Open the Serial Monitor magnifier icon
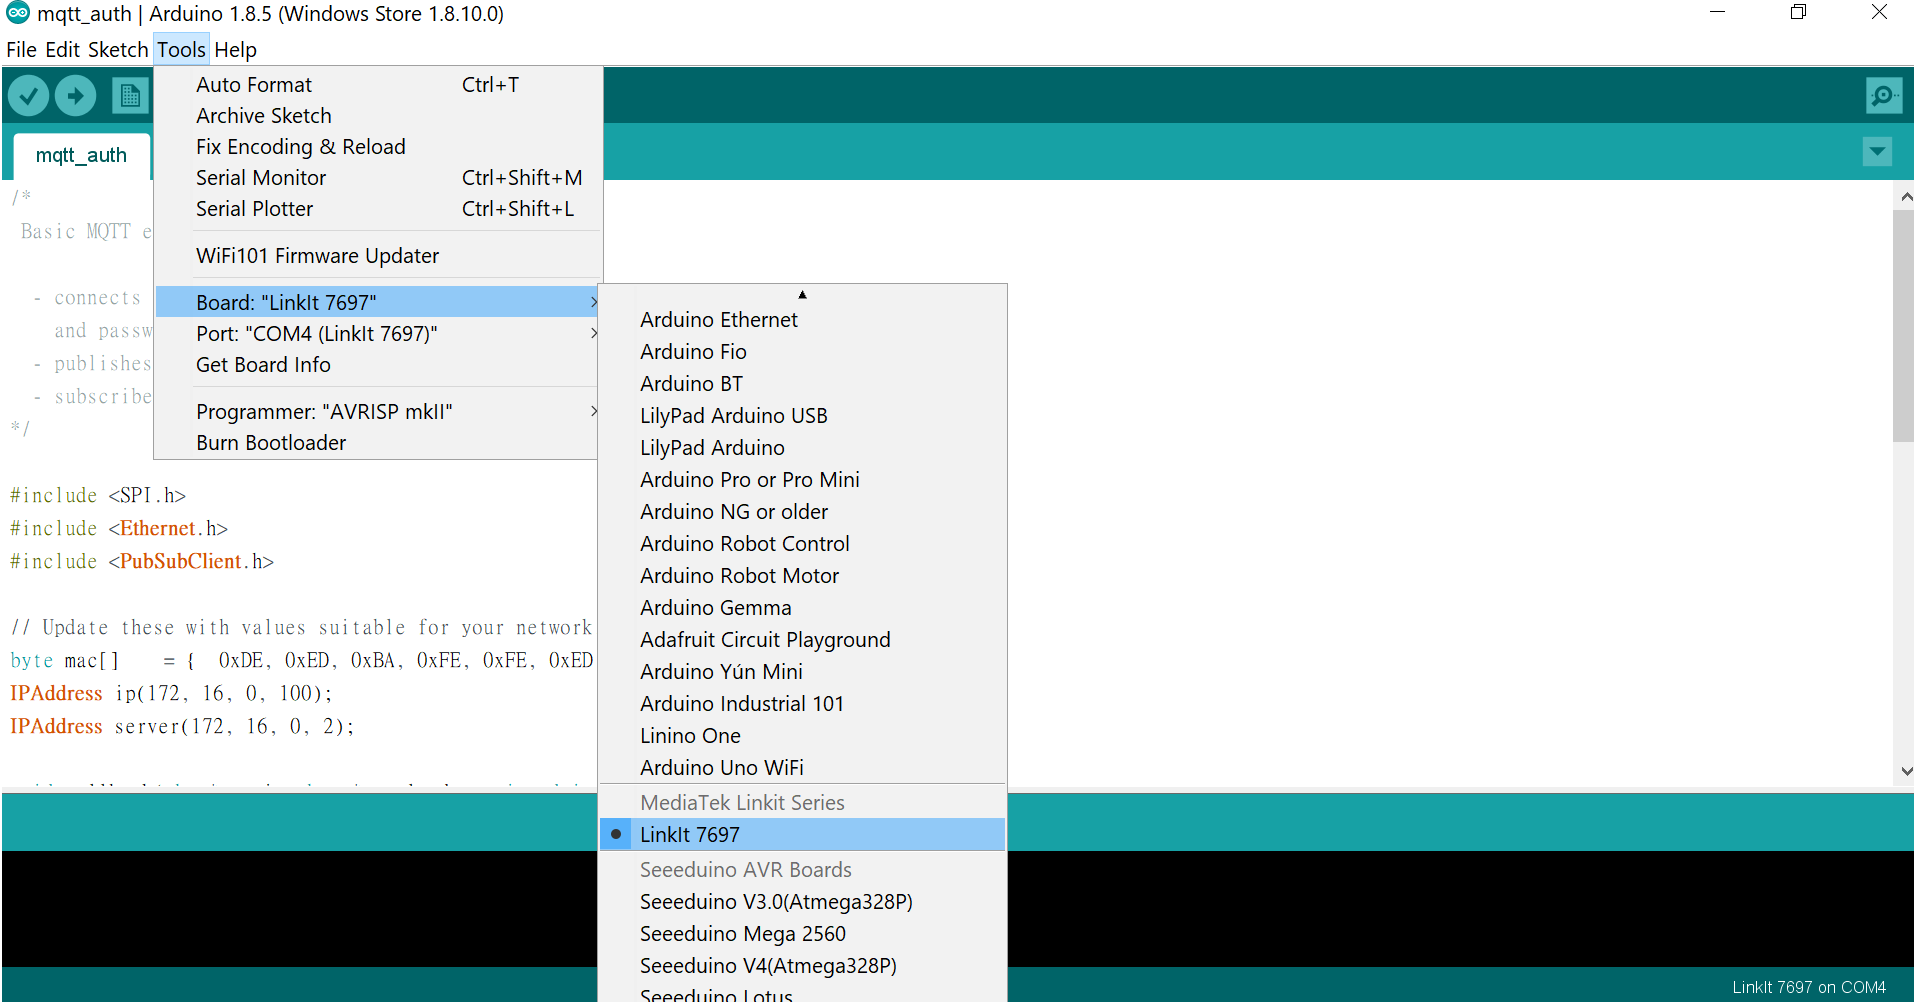This screenshot has width=1914, height=1002. click(x=1884, y=96)
